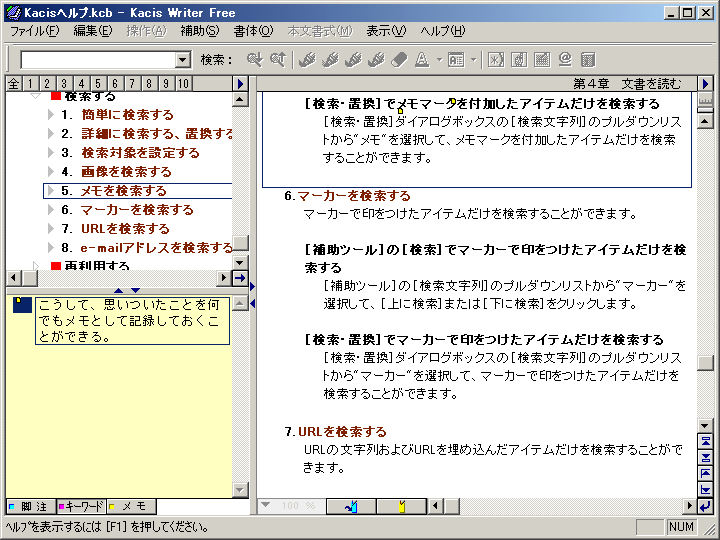Switch to the メモ tab

pos(131,506)
